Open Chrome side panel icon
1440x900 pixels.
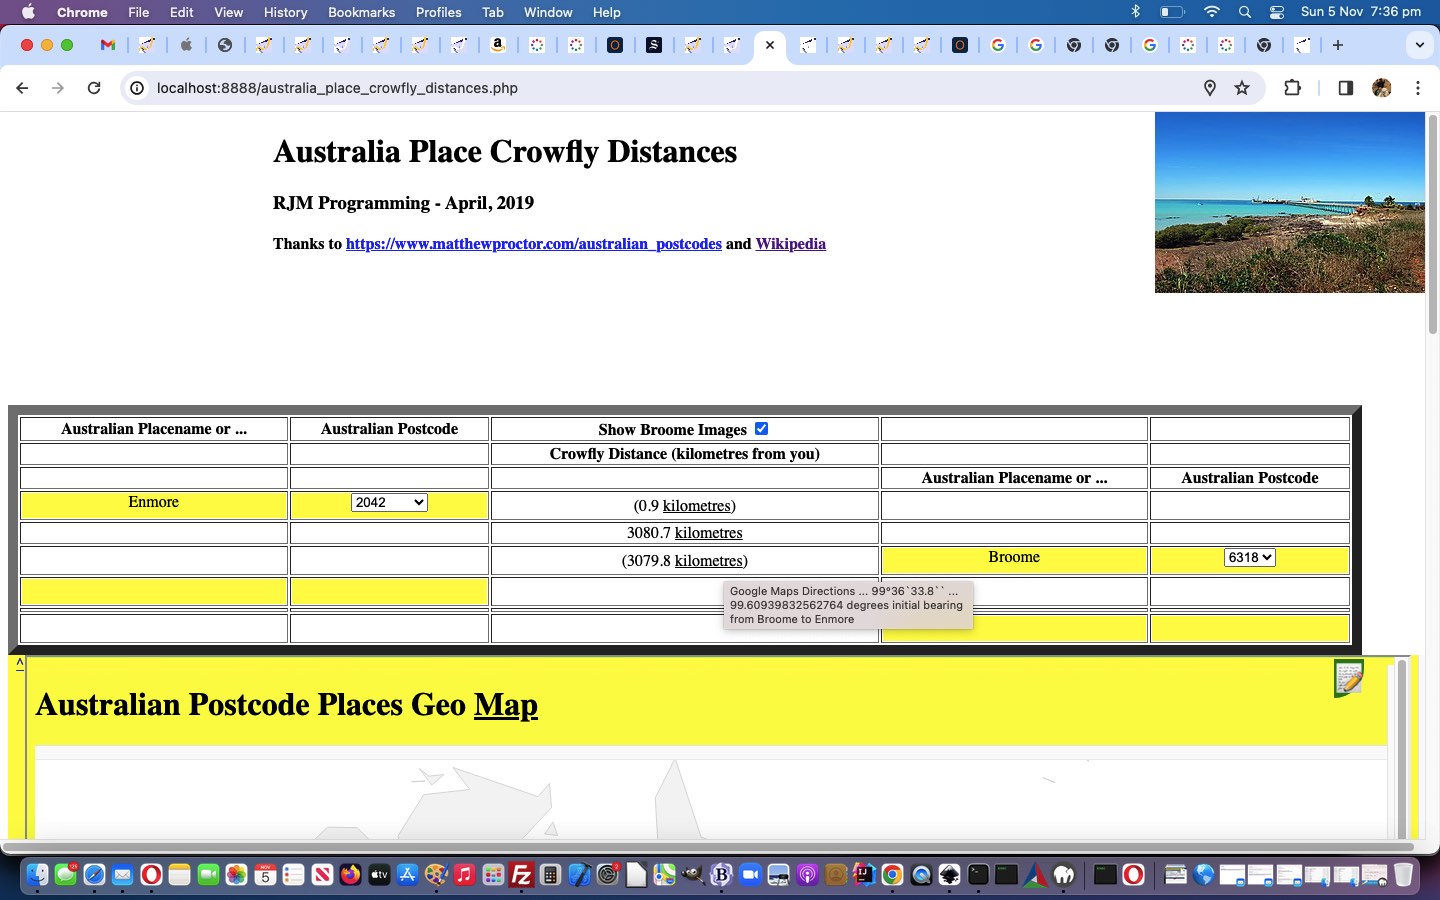(1345, 88)
